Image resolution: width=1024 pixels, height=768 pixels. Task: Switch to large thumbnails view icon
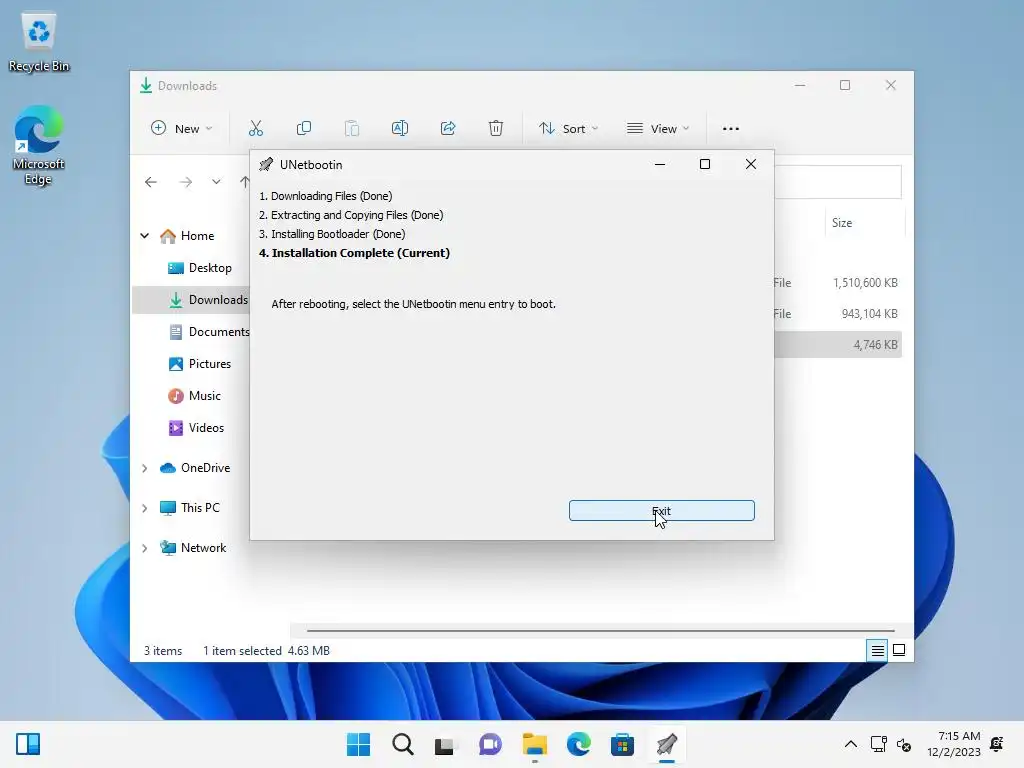click(x=899, y=650)
